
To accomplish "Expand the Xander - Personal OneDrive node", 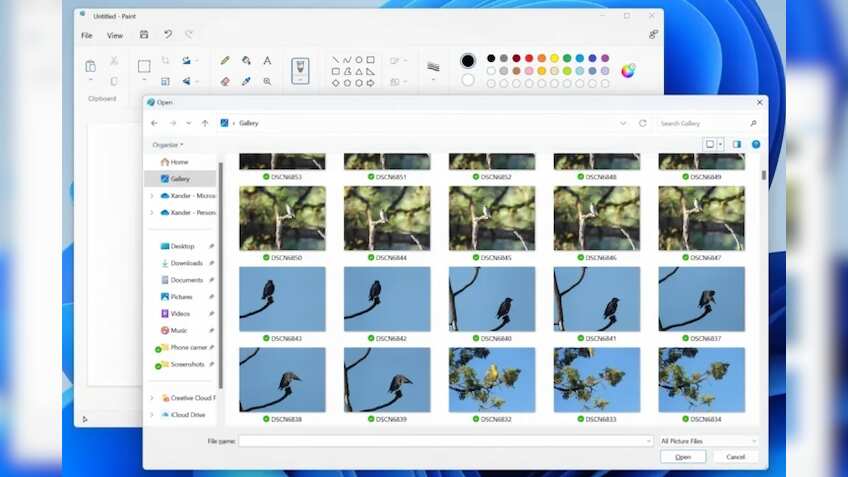I will tap(152, 213).
